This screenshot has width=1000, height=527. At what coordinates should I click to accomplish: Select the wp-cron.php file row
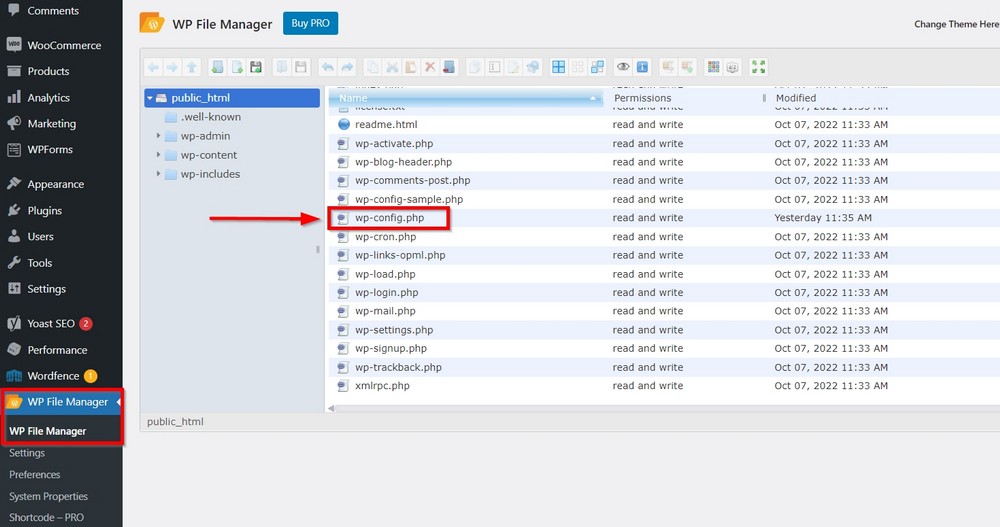click(x=664, y=237)
